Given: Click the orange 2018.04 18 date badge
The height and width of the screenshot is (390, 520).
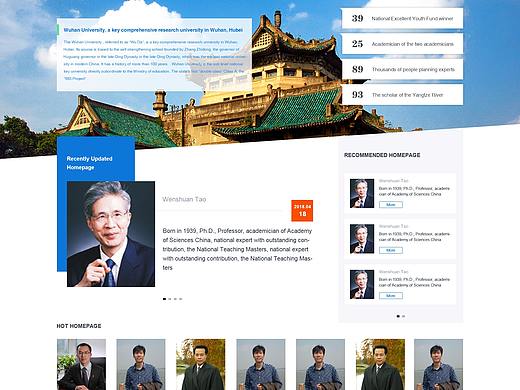Looking at the screenshot, I should [x=302, y=211].
